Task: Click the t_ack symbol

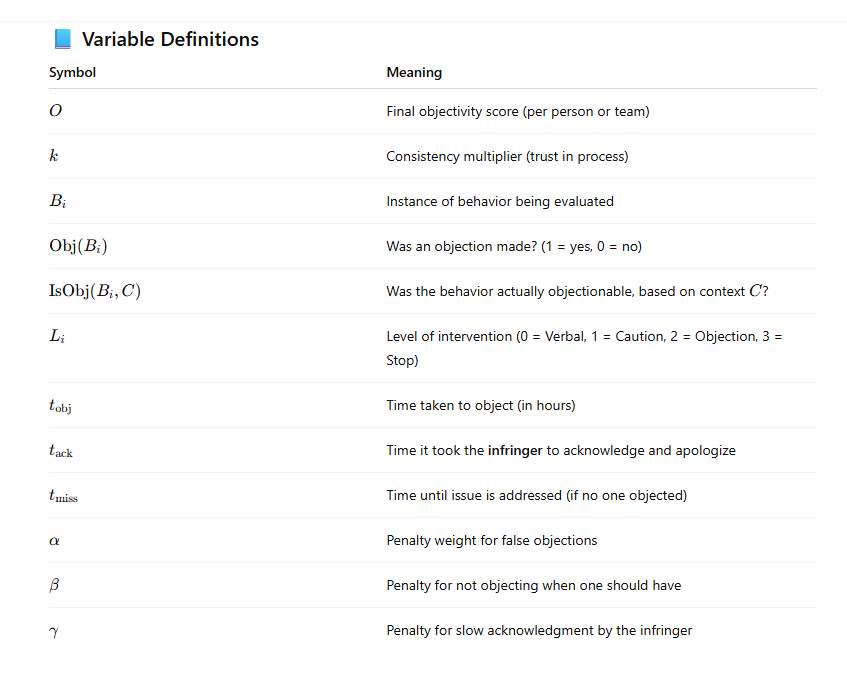Action: 60,451
